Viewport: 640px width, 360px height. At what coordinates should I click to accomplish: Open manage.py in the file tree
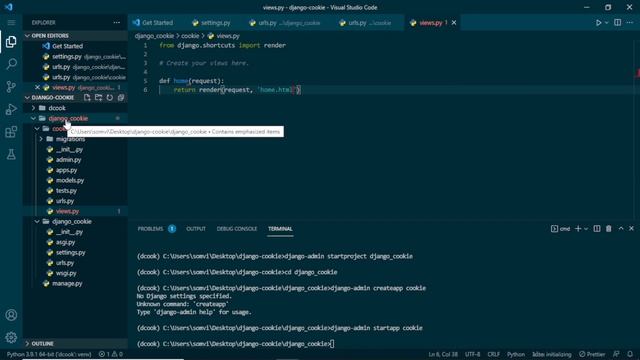67,283
